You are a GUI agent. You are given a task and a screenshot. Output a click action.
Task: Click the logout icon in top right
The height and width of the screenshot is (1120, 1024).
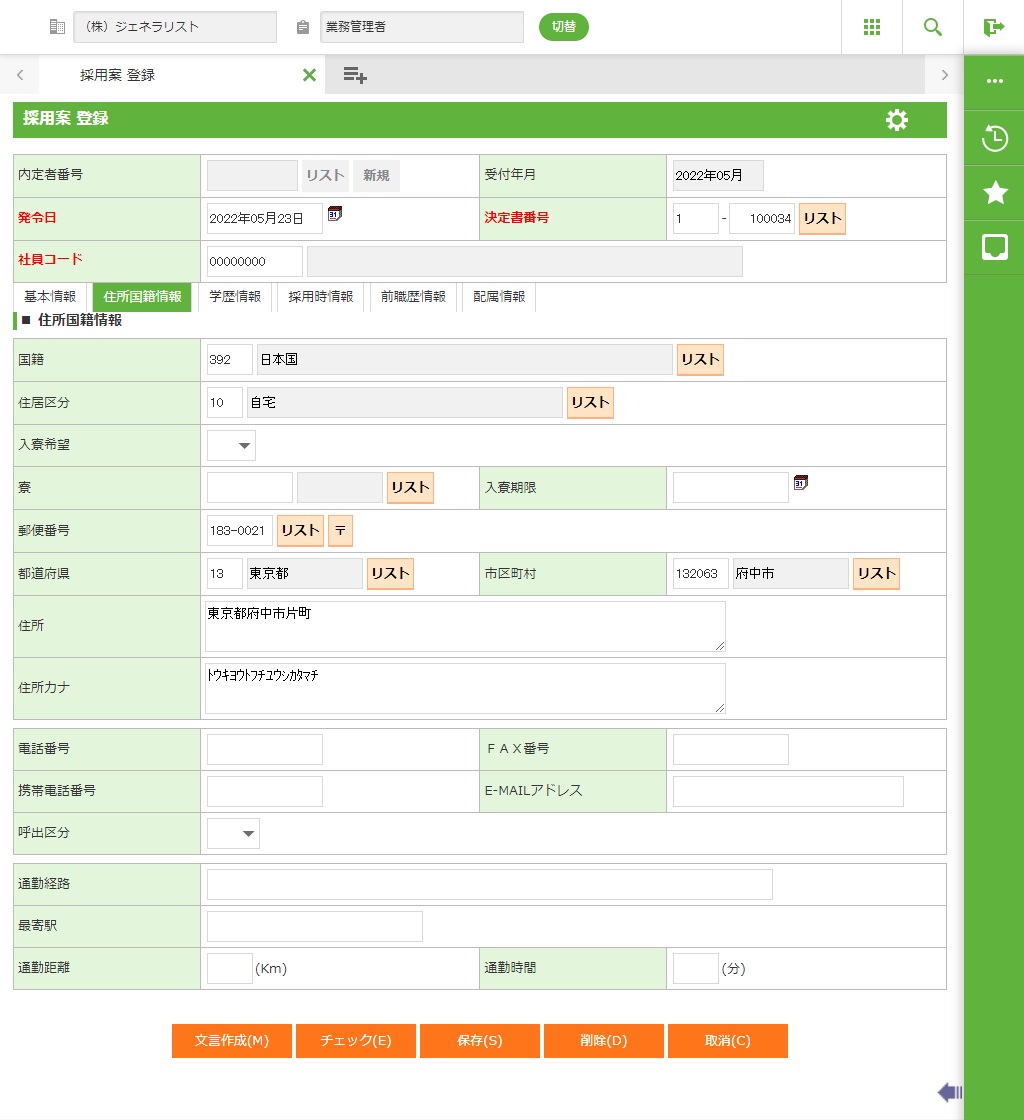coord(993,27)
